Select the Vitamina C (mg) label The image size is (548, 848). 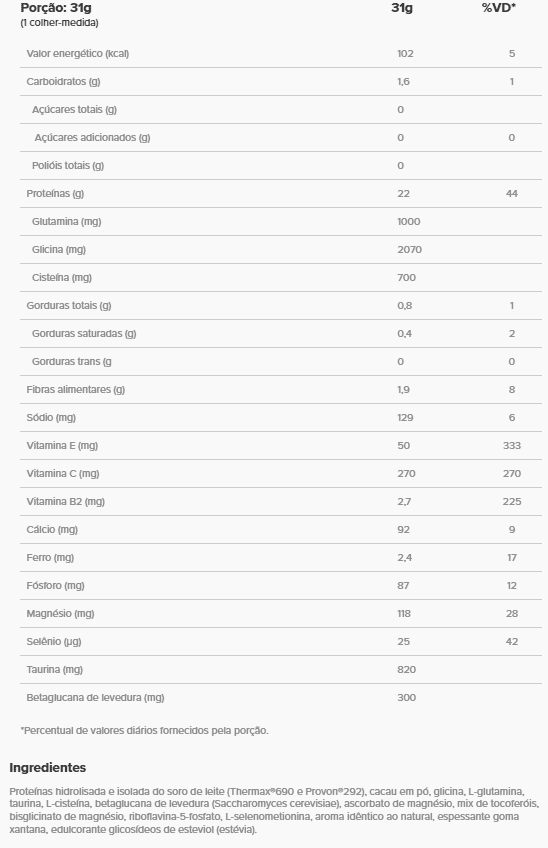[x=63, y=474]
